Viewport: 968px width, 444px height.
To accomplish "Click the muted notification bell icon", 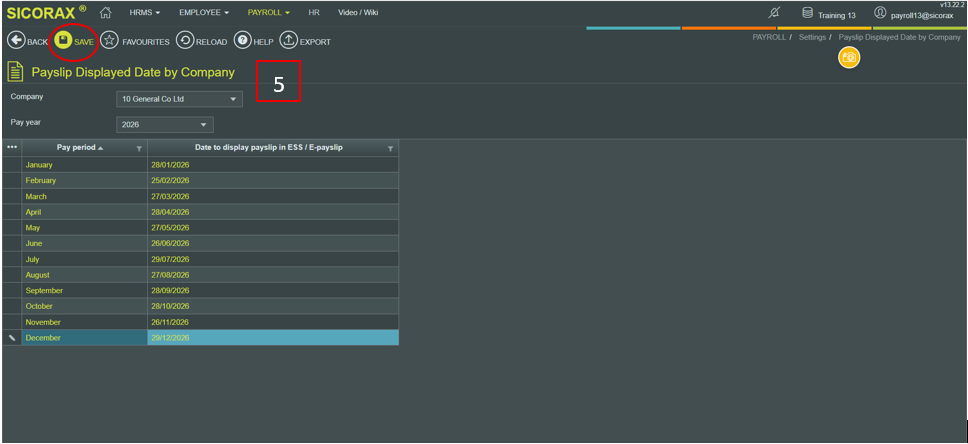I will [x=774, y=13].
